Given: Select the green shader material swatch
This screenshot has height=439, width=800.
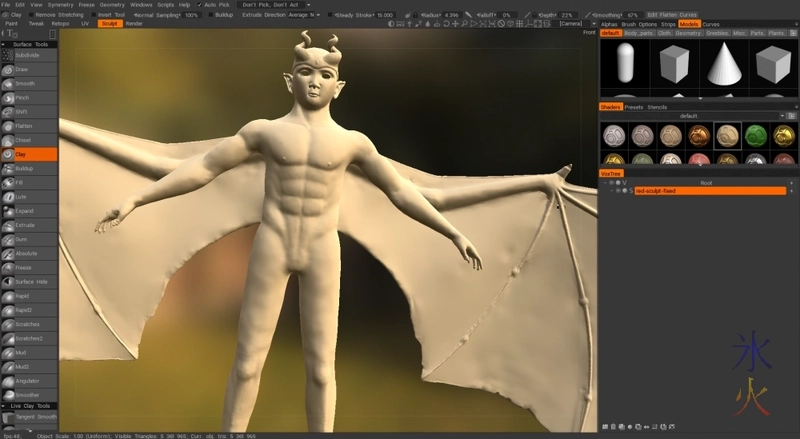Looking at the screenshot, I should [x=756, y=136].
